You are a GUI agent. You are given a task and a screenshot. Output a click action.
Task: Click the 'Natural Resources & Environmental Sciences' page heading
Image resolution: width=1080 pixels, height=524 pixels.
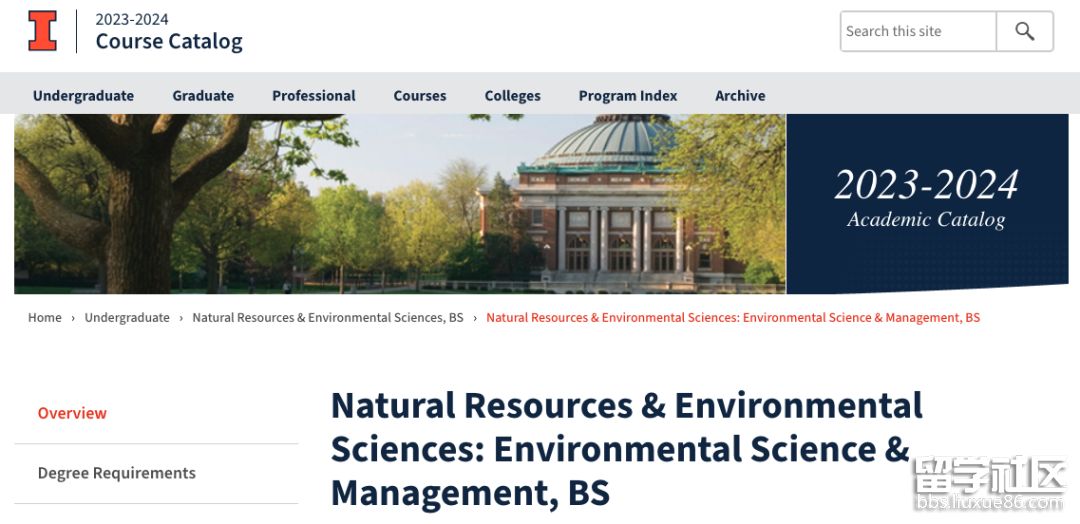click(626, 449)
